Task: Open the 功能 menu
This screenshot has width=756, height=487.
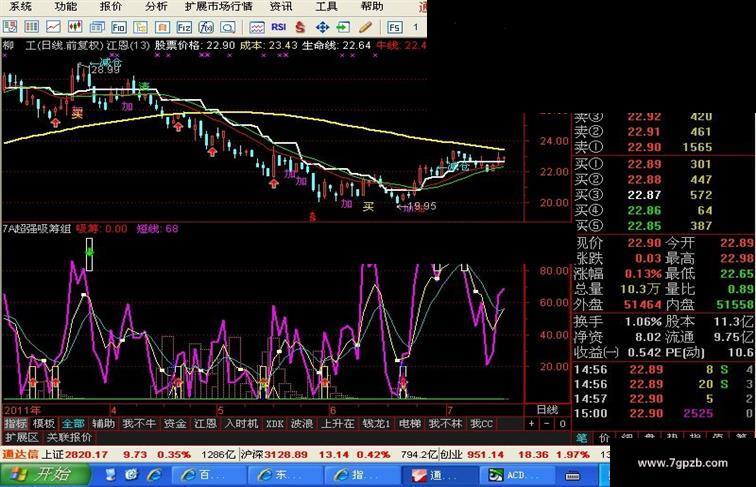Action: tap(66, 6)
